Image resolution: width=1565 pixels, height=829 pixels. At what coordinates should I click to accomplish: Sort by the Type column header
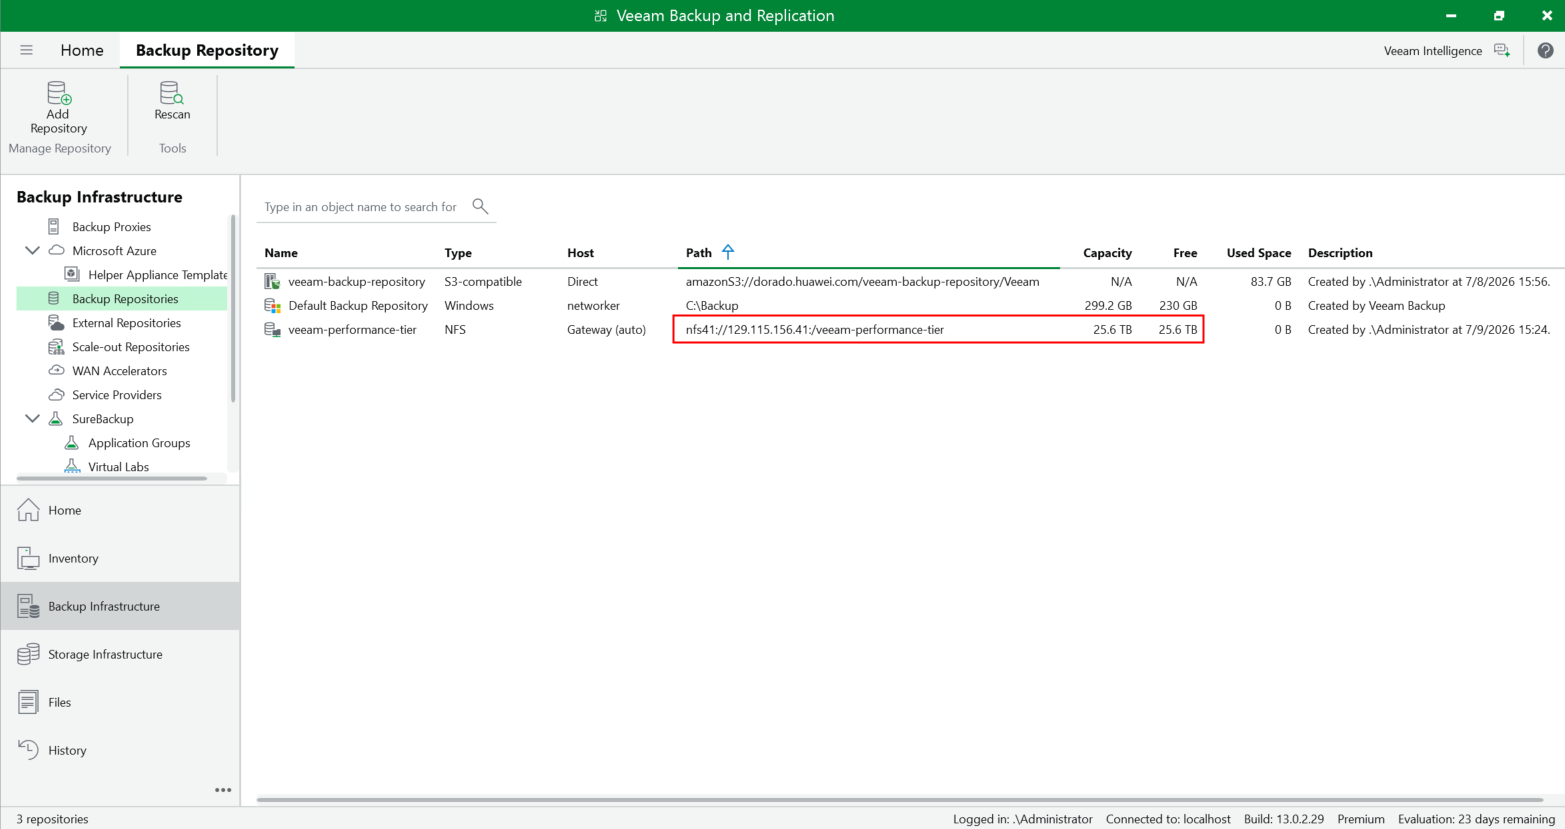[458, 253]
